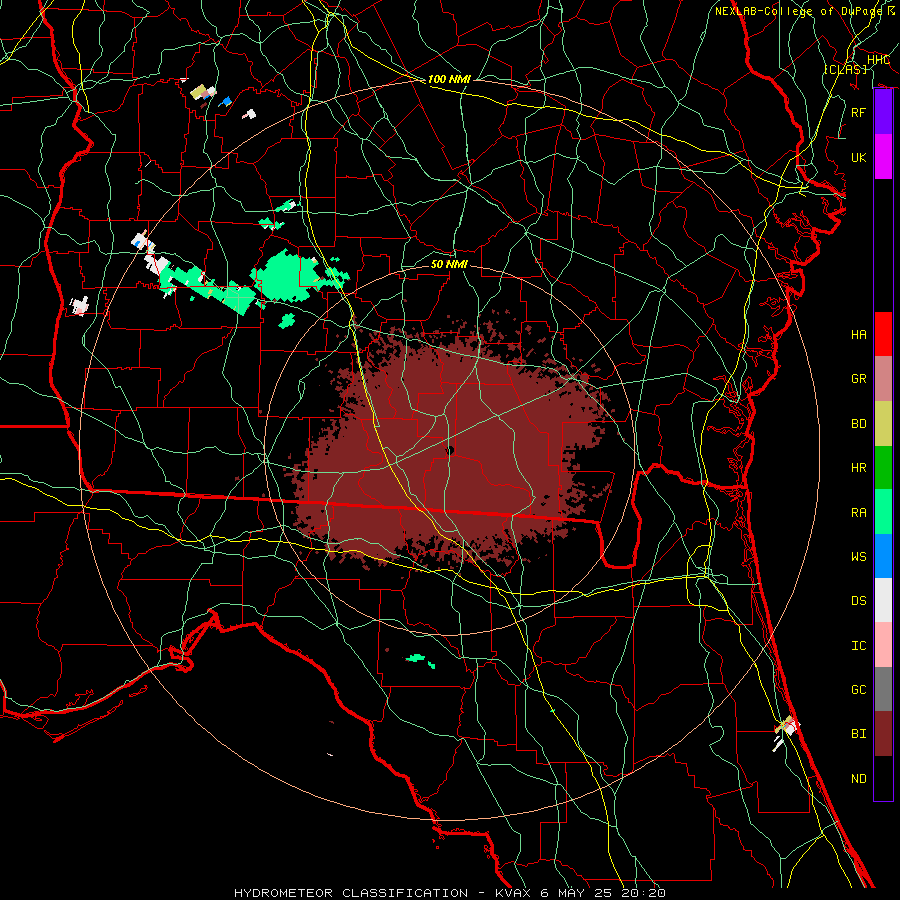Click the RF purple legend swatch
The width and height of the screenshot is (900, 900).
pyautogui.click(x=883, y=112)
